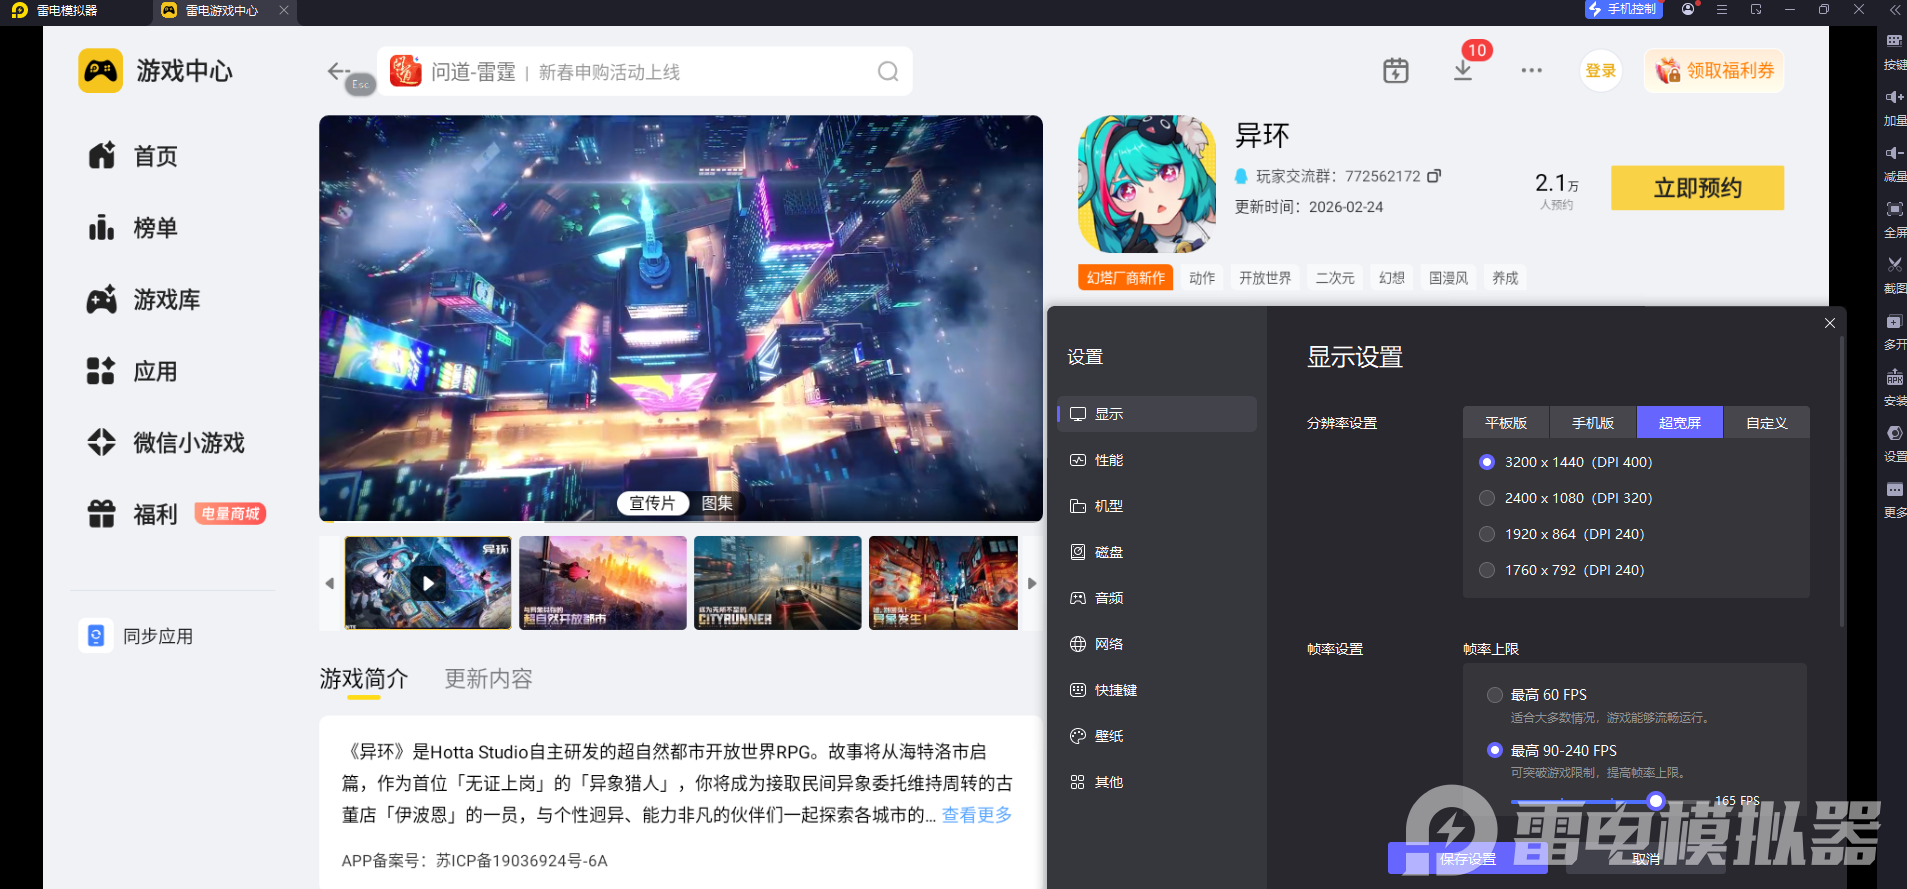
Task: Focus the 问道-雷霆 search field
Action: [x=644, y=71]
